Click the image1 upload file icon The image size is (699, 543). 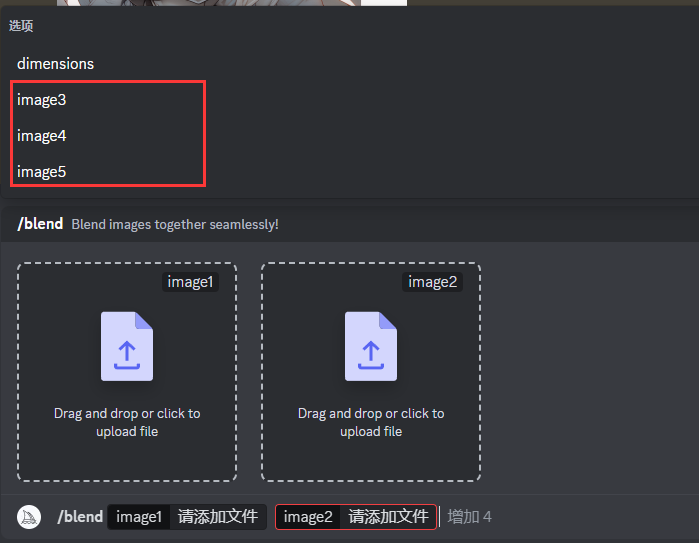(x=127, y=346)
